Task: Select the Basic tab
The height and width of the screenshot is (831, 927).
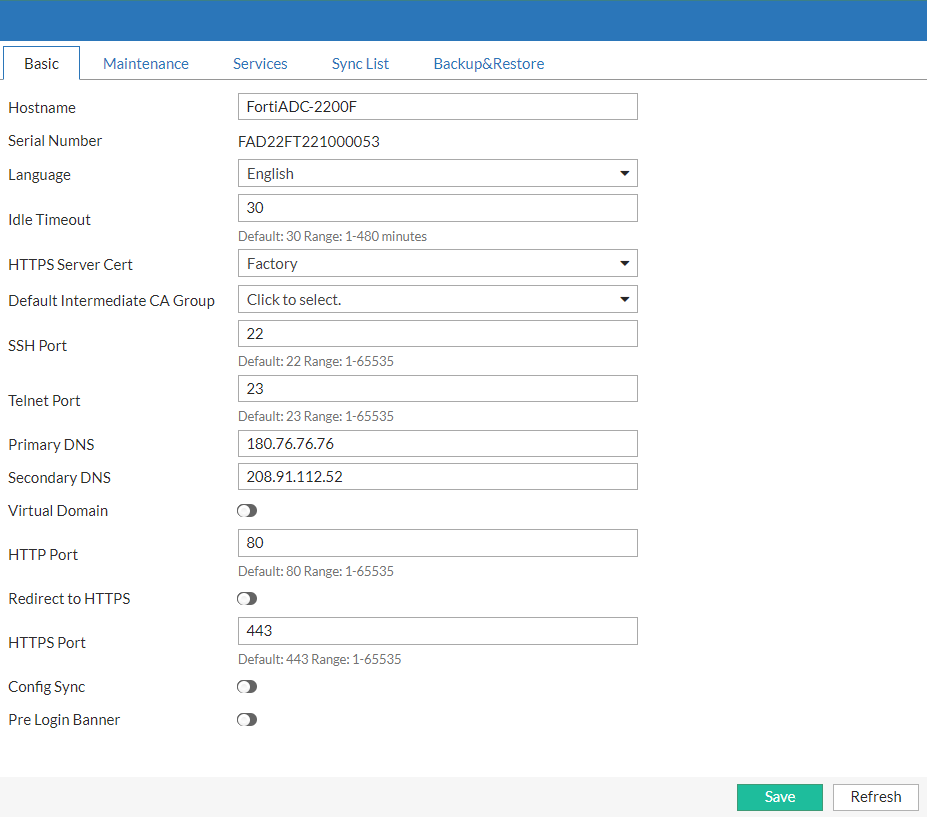Action: tap(41, 63)
